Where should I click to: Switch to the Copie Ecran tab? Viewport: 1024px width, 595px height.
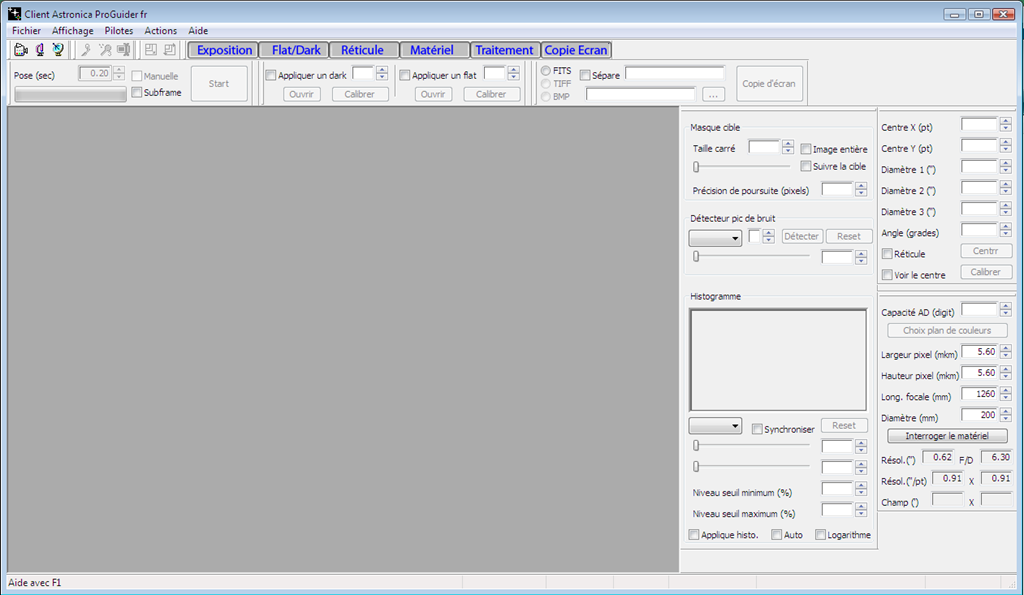click(575, 50)
